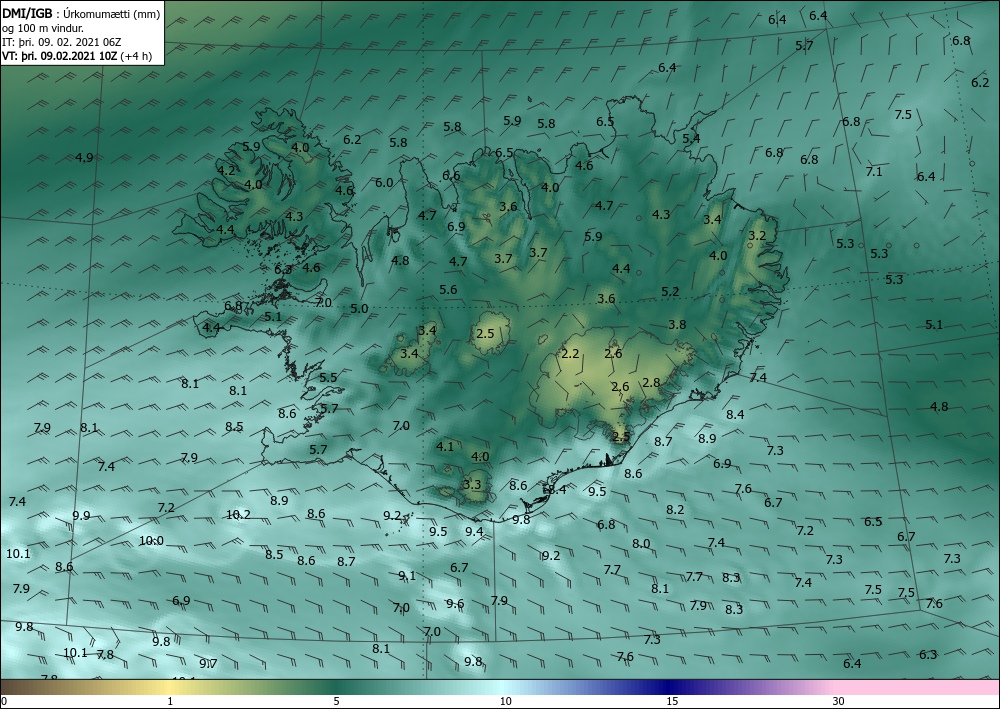This screenshot has width=1000, height=709.
Task: Click the 'VT: þri. 09.02.2021 10Z (+4 h)' line
Action: (77, 56)
